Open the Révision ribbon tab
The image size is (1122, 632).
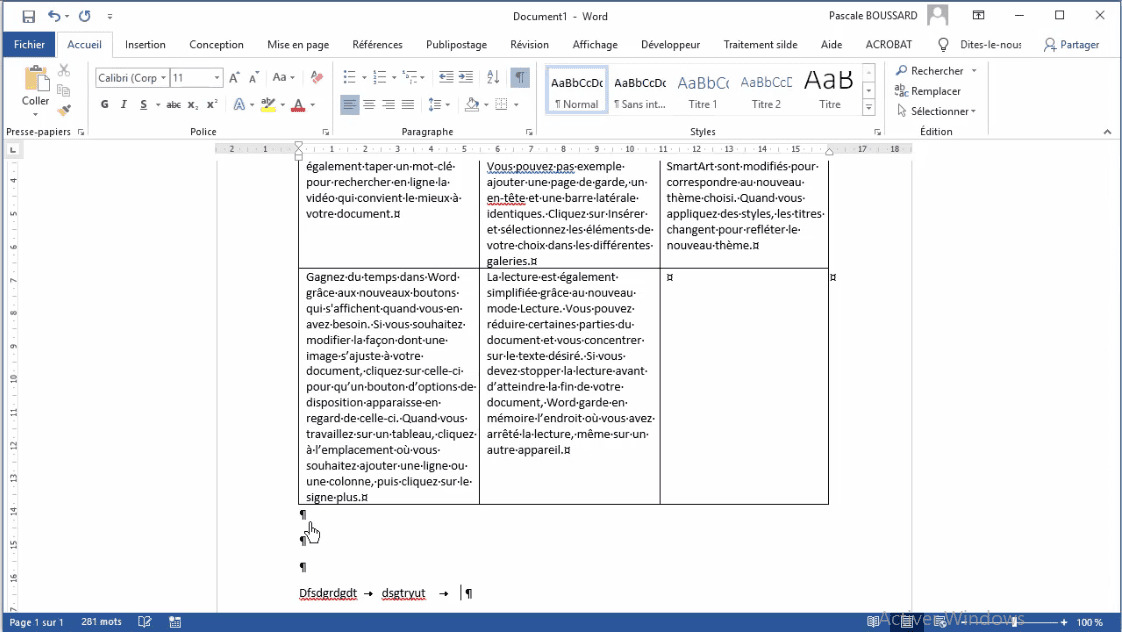point(529,44)
